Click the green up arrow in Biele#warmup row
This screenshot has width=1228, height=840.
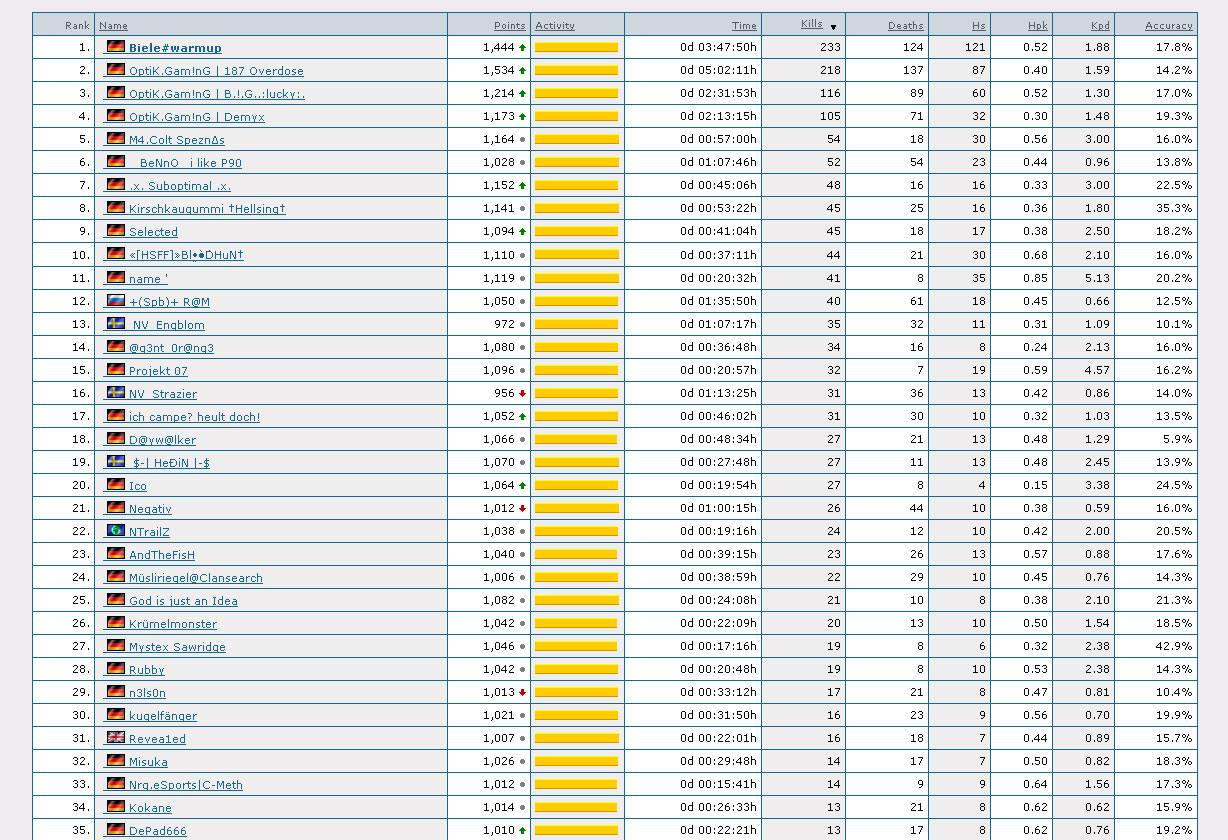pyautogui.click(x=522, y=48)
